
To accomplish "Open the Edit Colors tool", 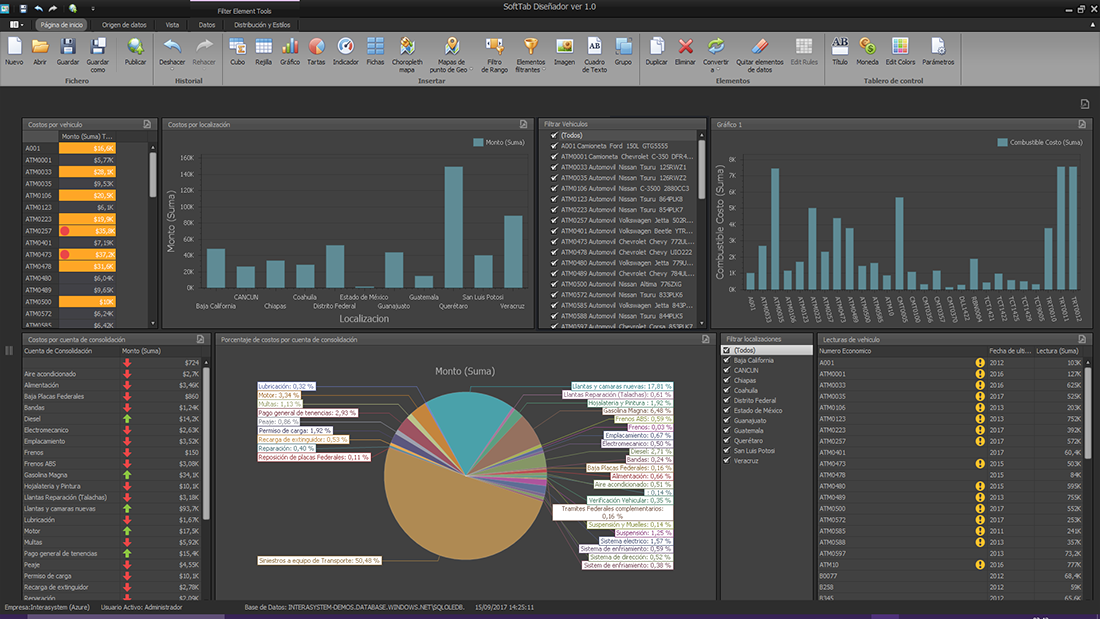I will tap(900, 52).
